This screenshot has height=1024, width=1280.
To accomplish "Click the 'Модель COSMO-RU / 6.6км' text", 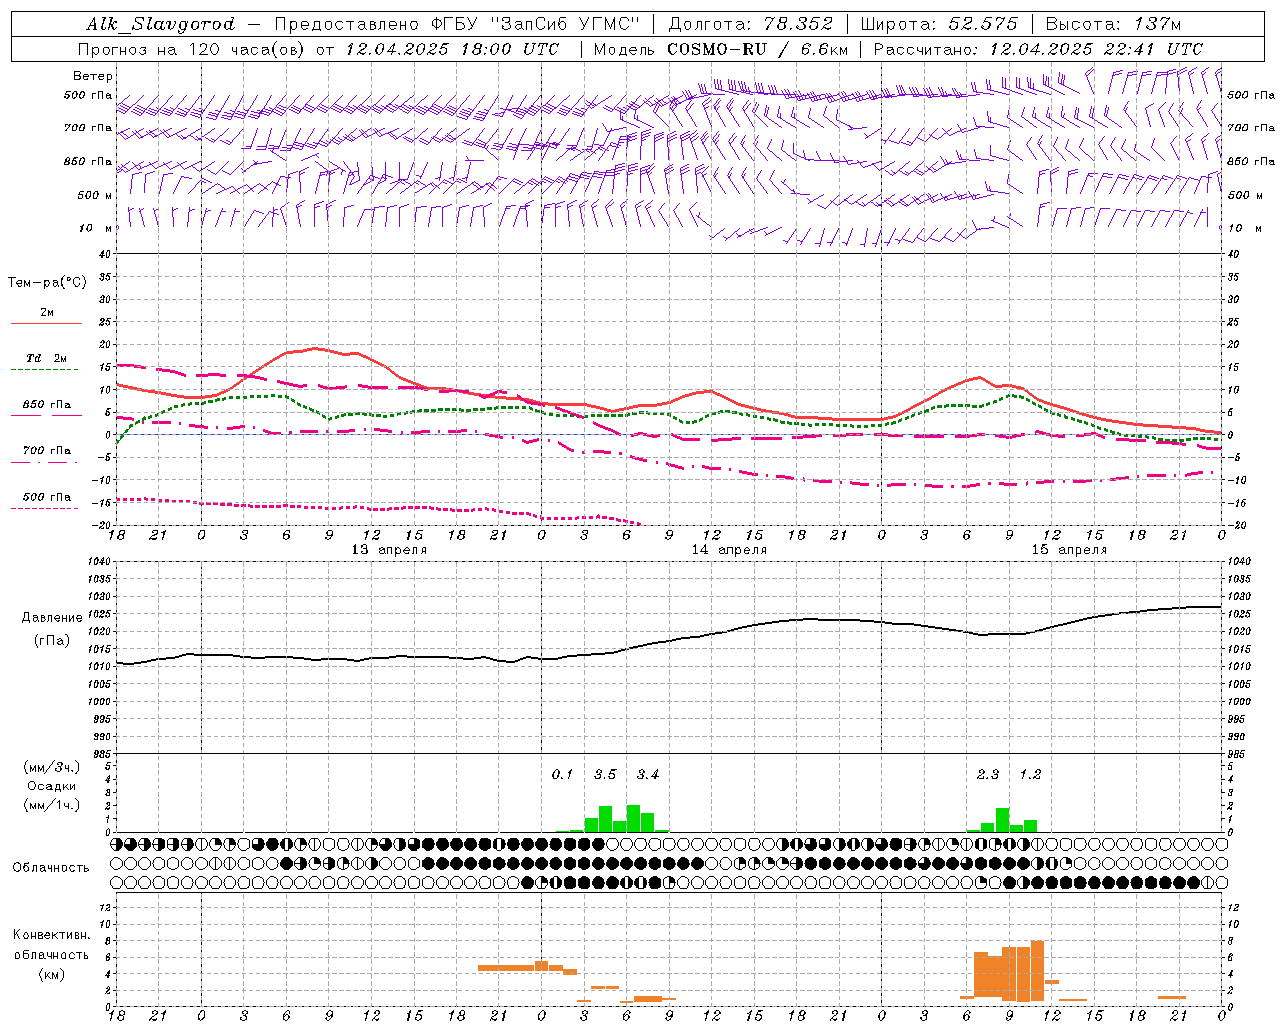I will [721, 49].
